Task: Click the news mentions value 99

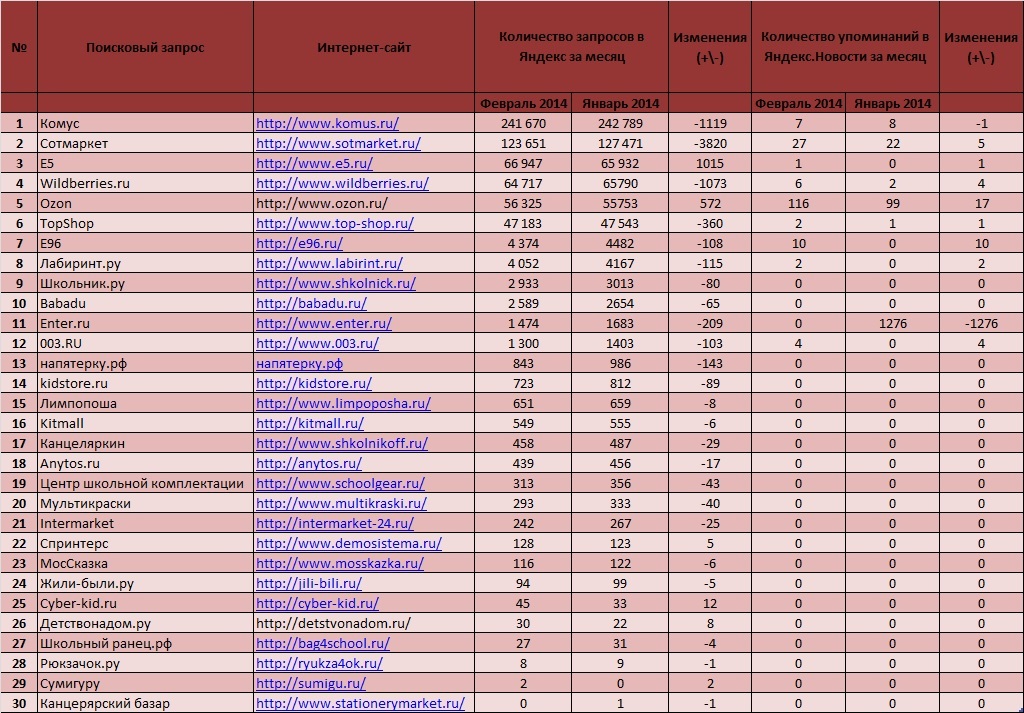Action: tap(892, 204)
